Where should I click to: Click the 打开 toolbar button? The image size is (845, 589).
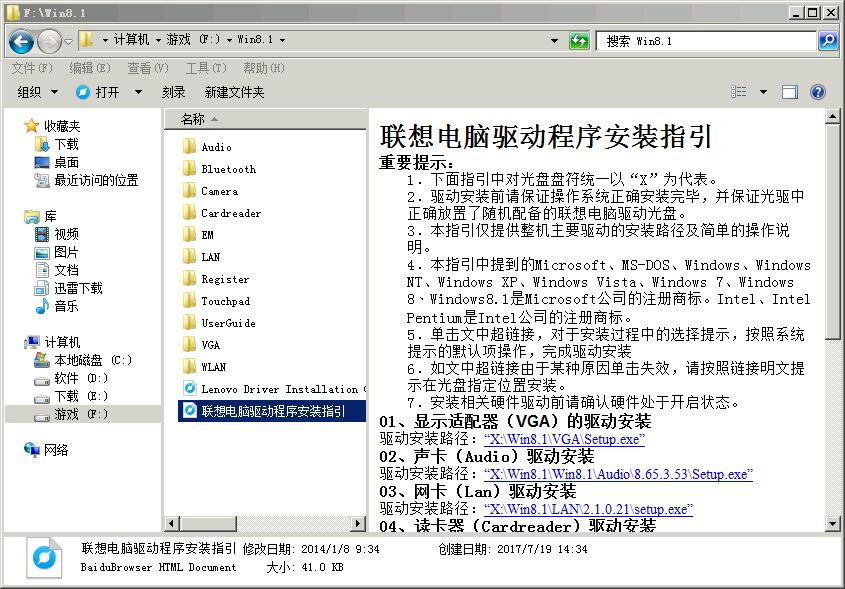(x=98, y=92)
